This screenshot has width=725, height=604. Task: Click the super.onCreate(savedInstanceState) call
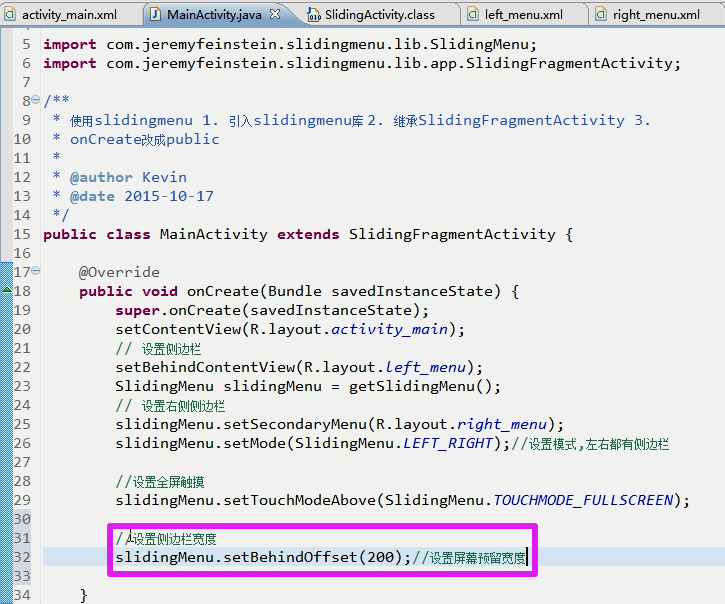coord(272,310)
